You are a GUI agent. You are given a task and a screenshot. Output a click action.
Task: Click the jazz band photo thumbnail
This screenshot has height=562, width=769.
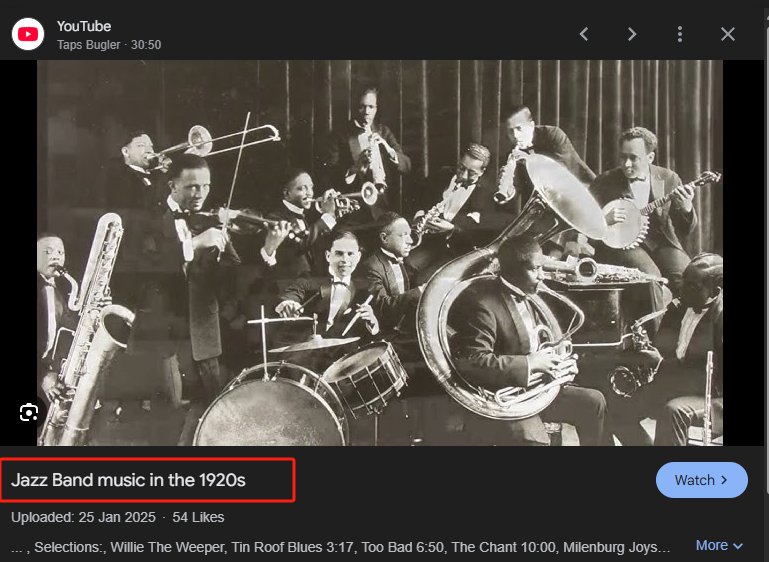[380, 252]
